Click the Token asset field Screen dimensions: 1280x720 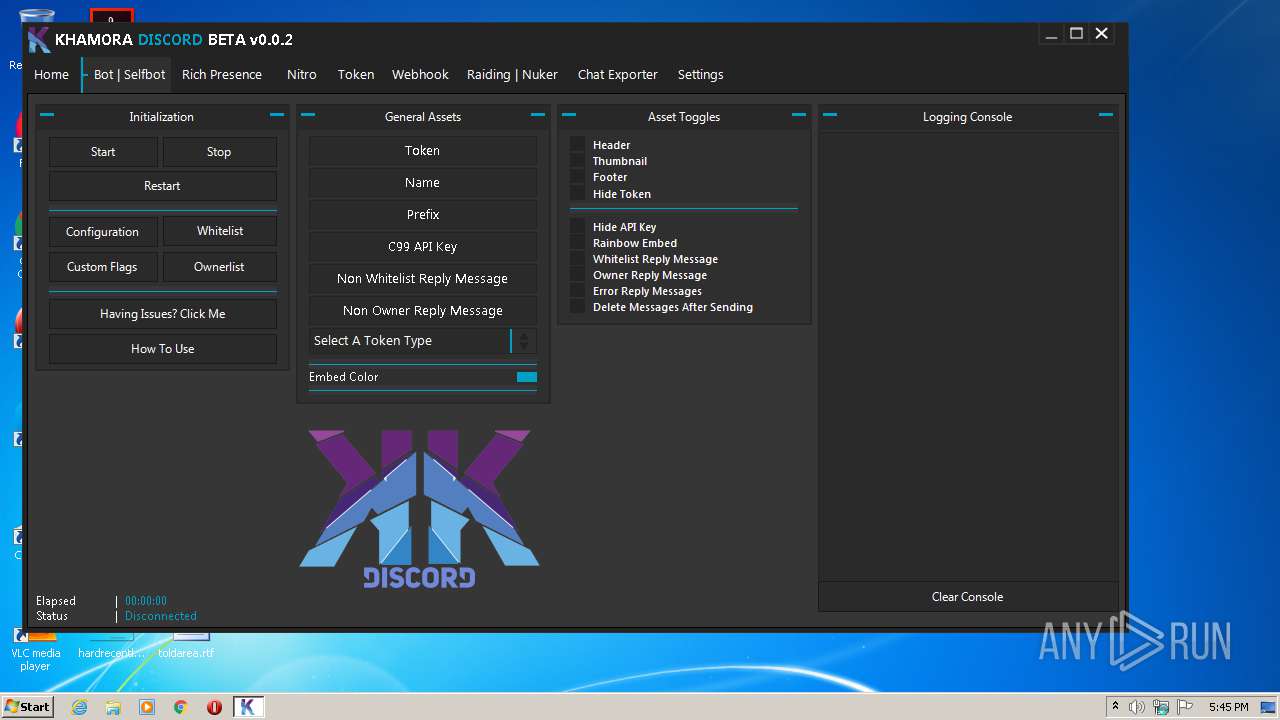423,151
